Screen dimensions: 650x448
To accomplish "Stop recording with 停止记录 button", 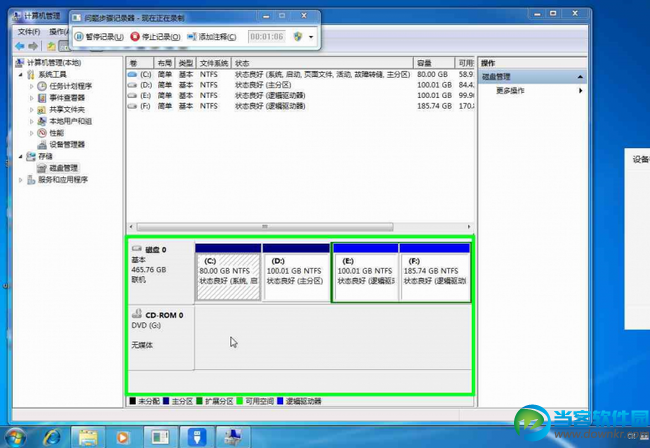I will pos(155,37).
